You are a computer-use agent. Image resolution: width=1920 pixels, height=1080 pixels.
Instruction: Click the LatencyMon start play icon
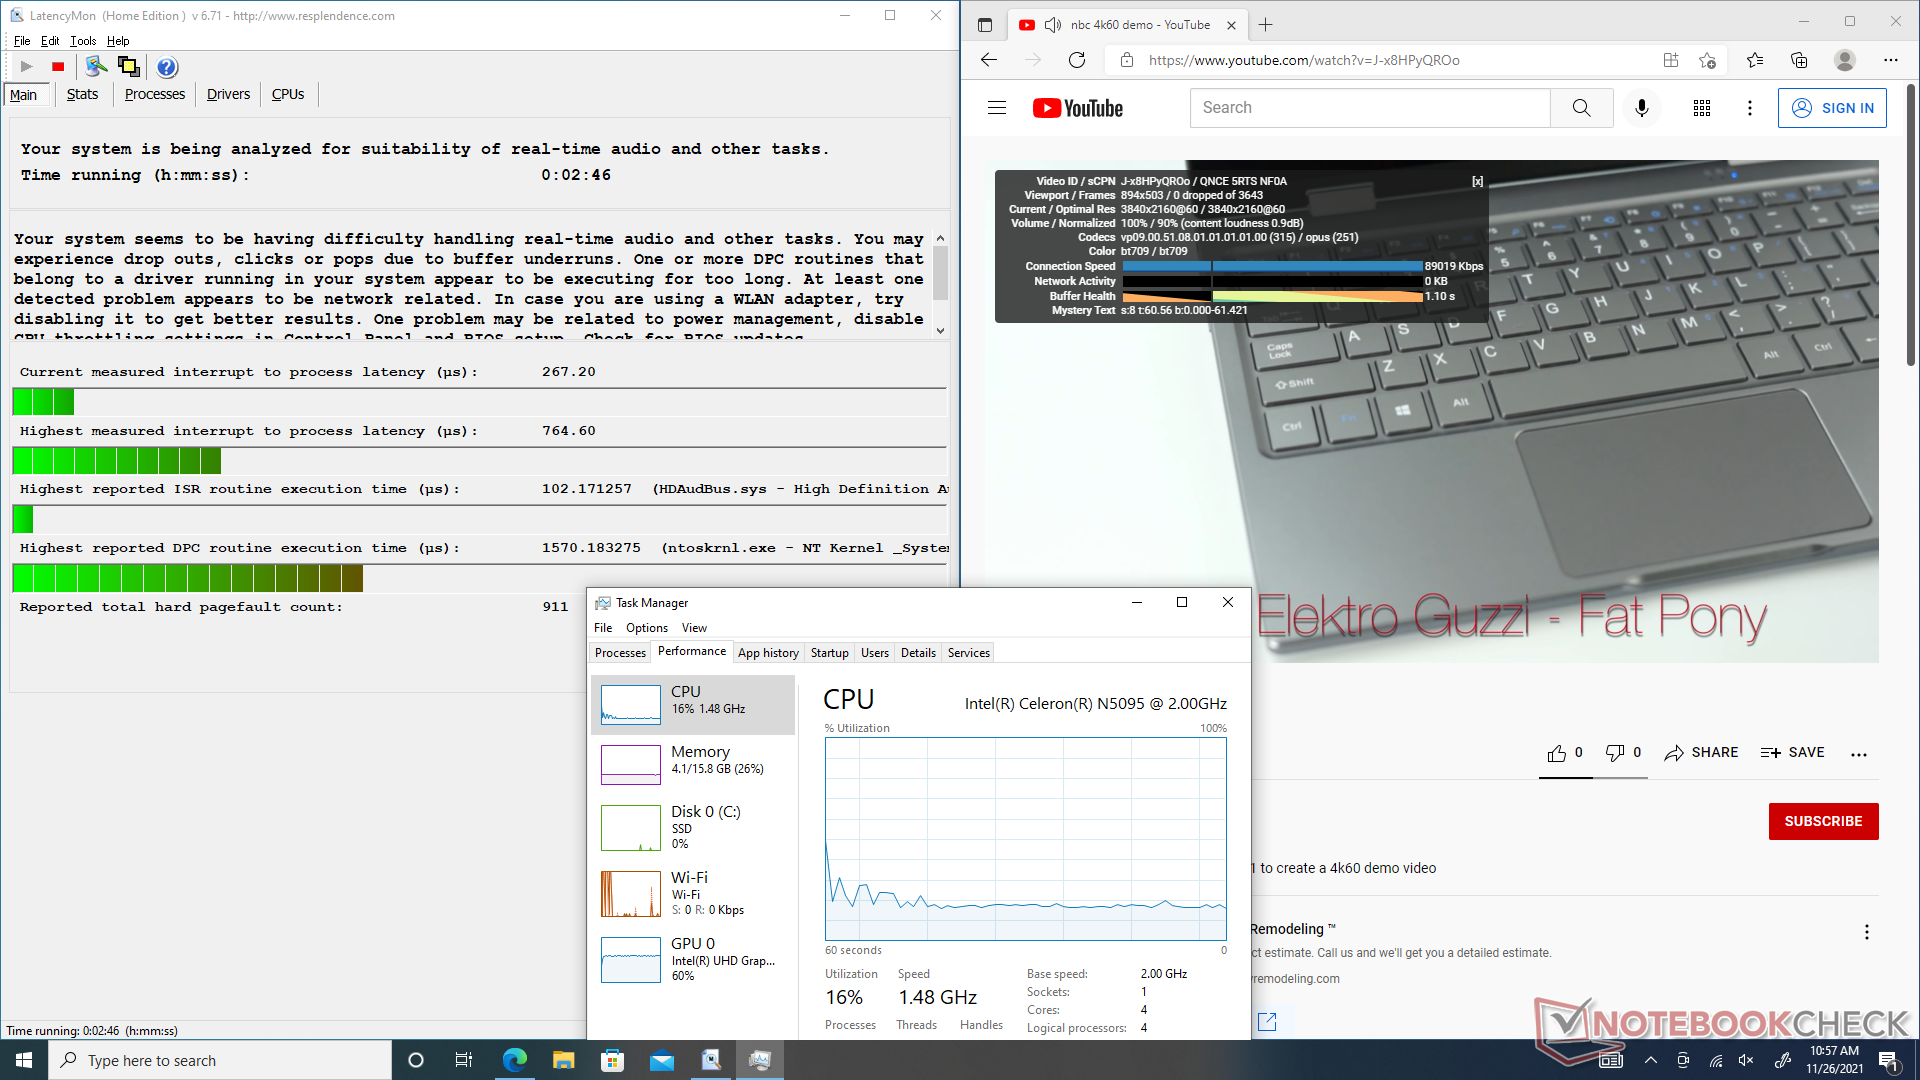pos(27,67)
